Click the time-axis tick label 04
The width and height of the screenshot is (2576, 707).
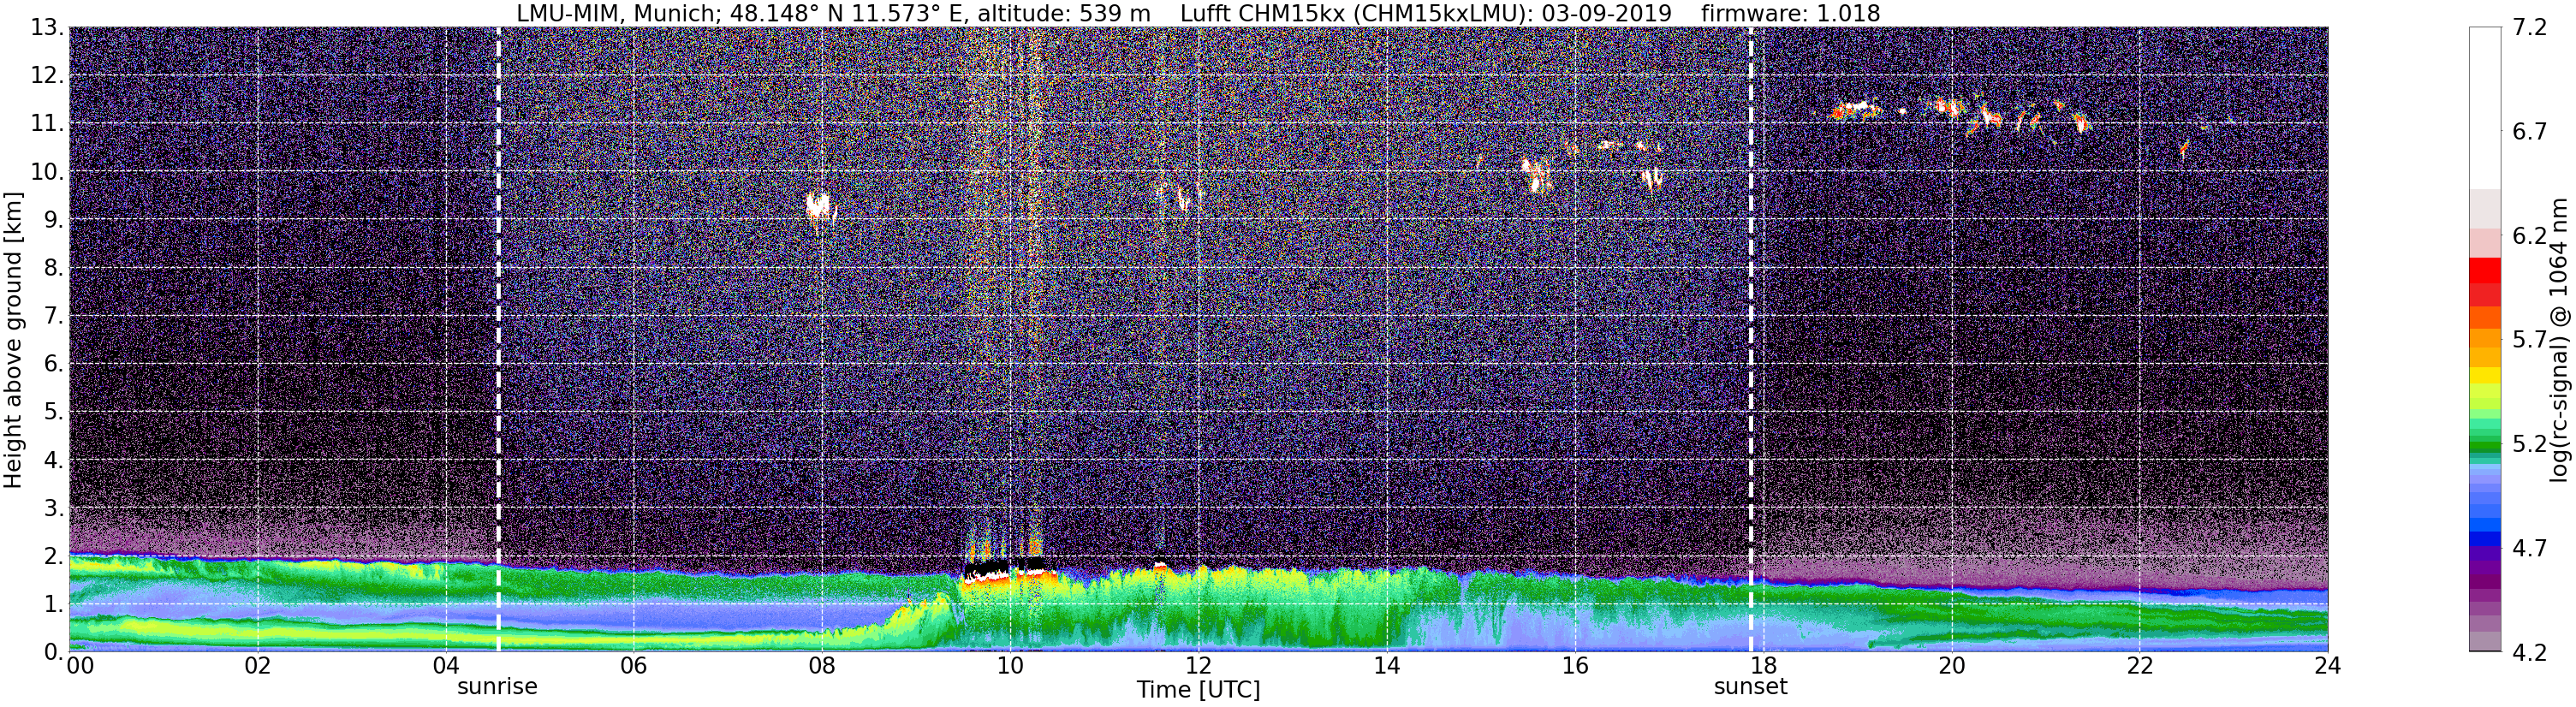pyautogui.click(x=446, y=666)
